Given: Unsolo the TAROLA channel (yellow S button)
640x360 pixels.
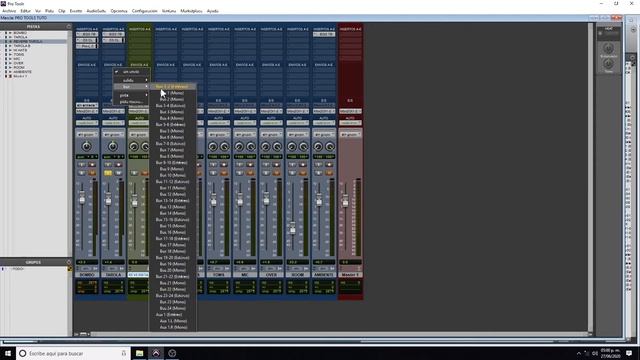Looking at the screenshot, I should pyautogui.click(x=108, y=173).
